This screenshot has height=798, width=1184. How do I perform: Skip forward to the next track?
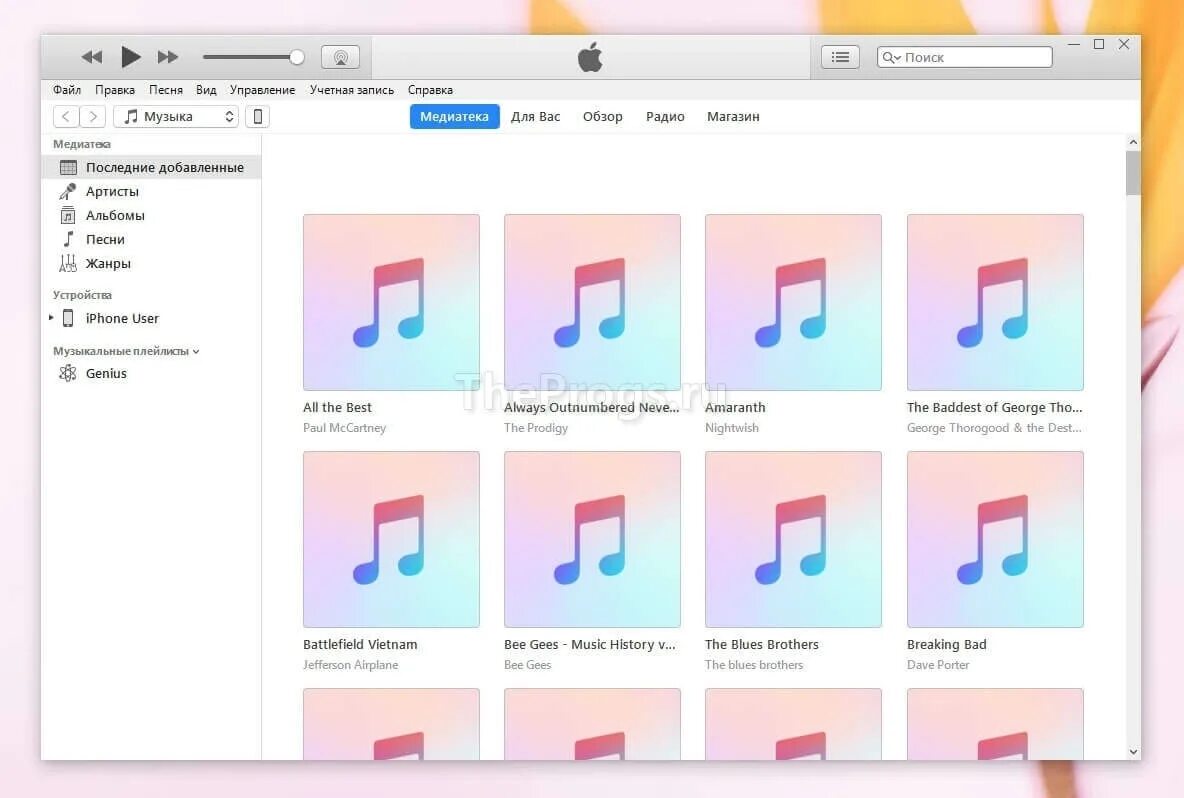[x=168, y=57]
